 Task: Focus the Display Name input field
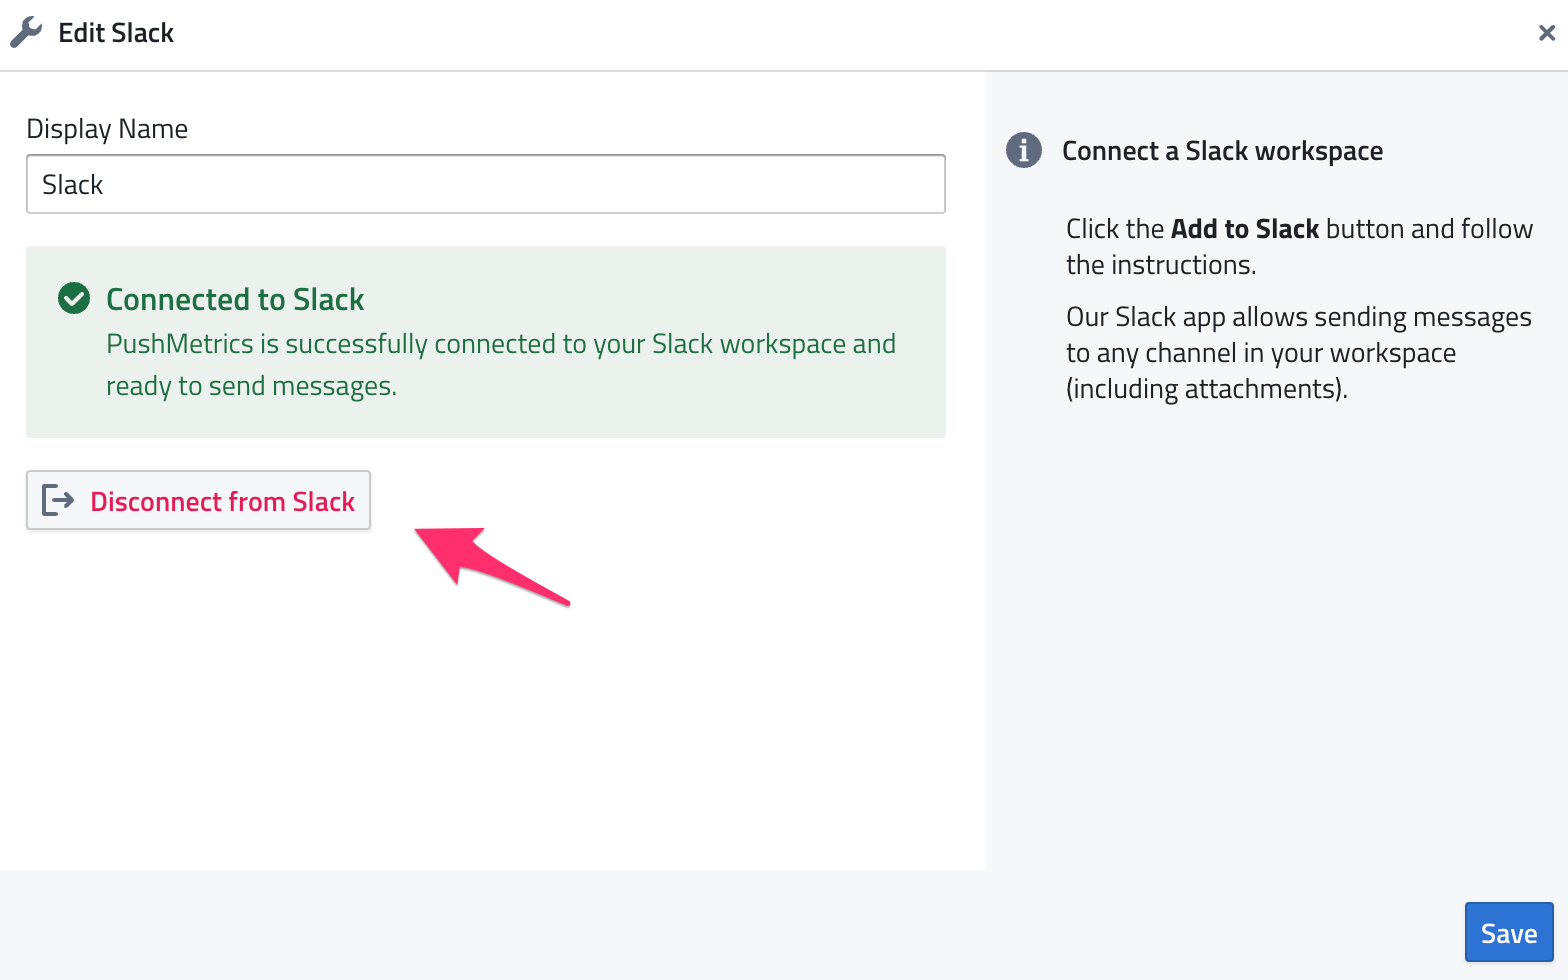(x=485, y=184)
